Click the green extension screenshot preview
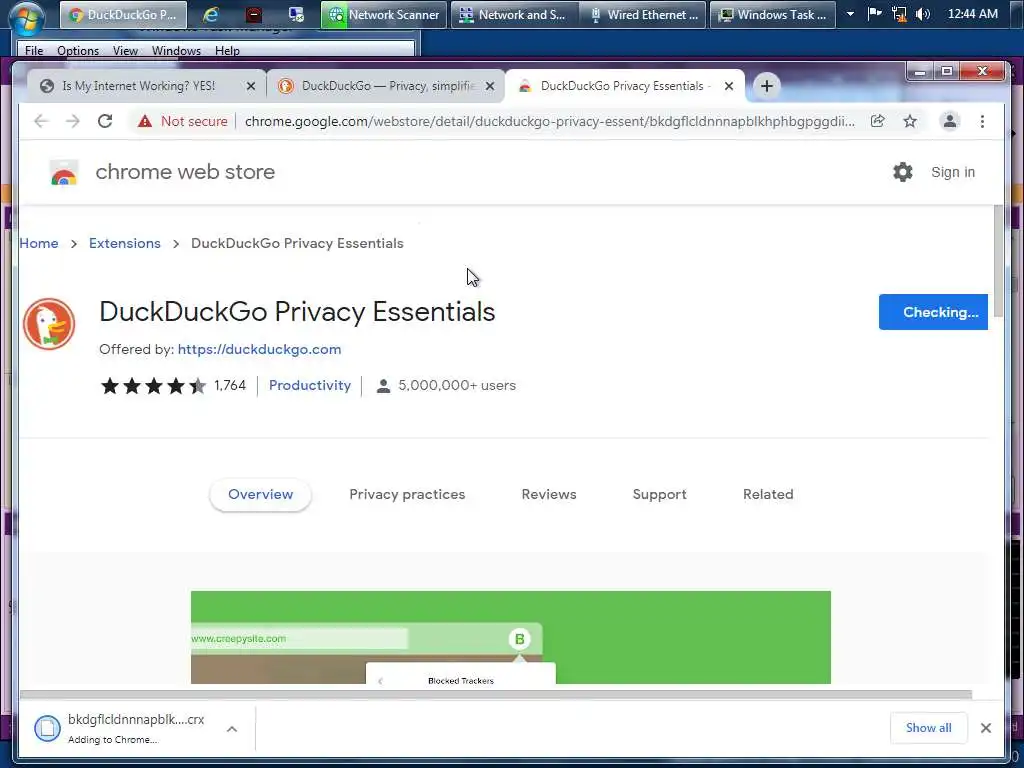 tap(511, 637)
